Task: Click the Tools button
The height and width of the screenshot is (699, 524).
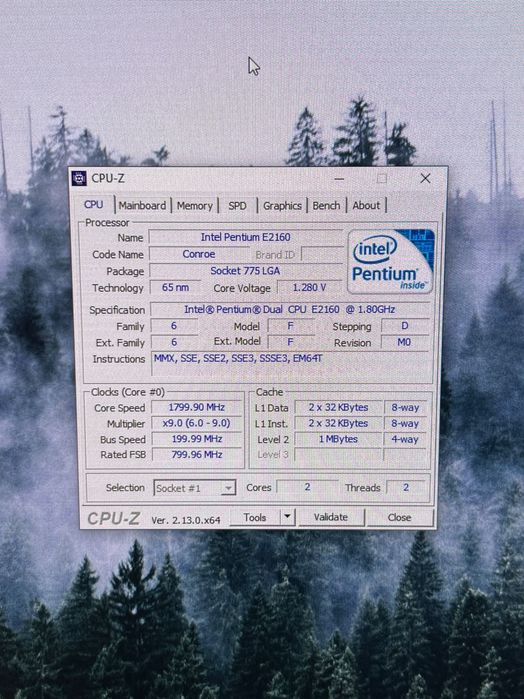Action: tap(255, 517)
